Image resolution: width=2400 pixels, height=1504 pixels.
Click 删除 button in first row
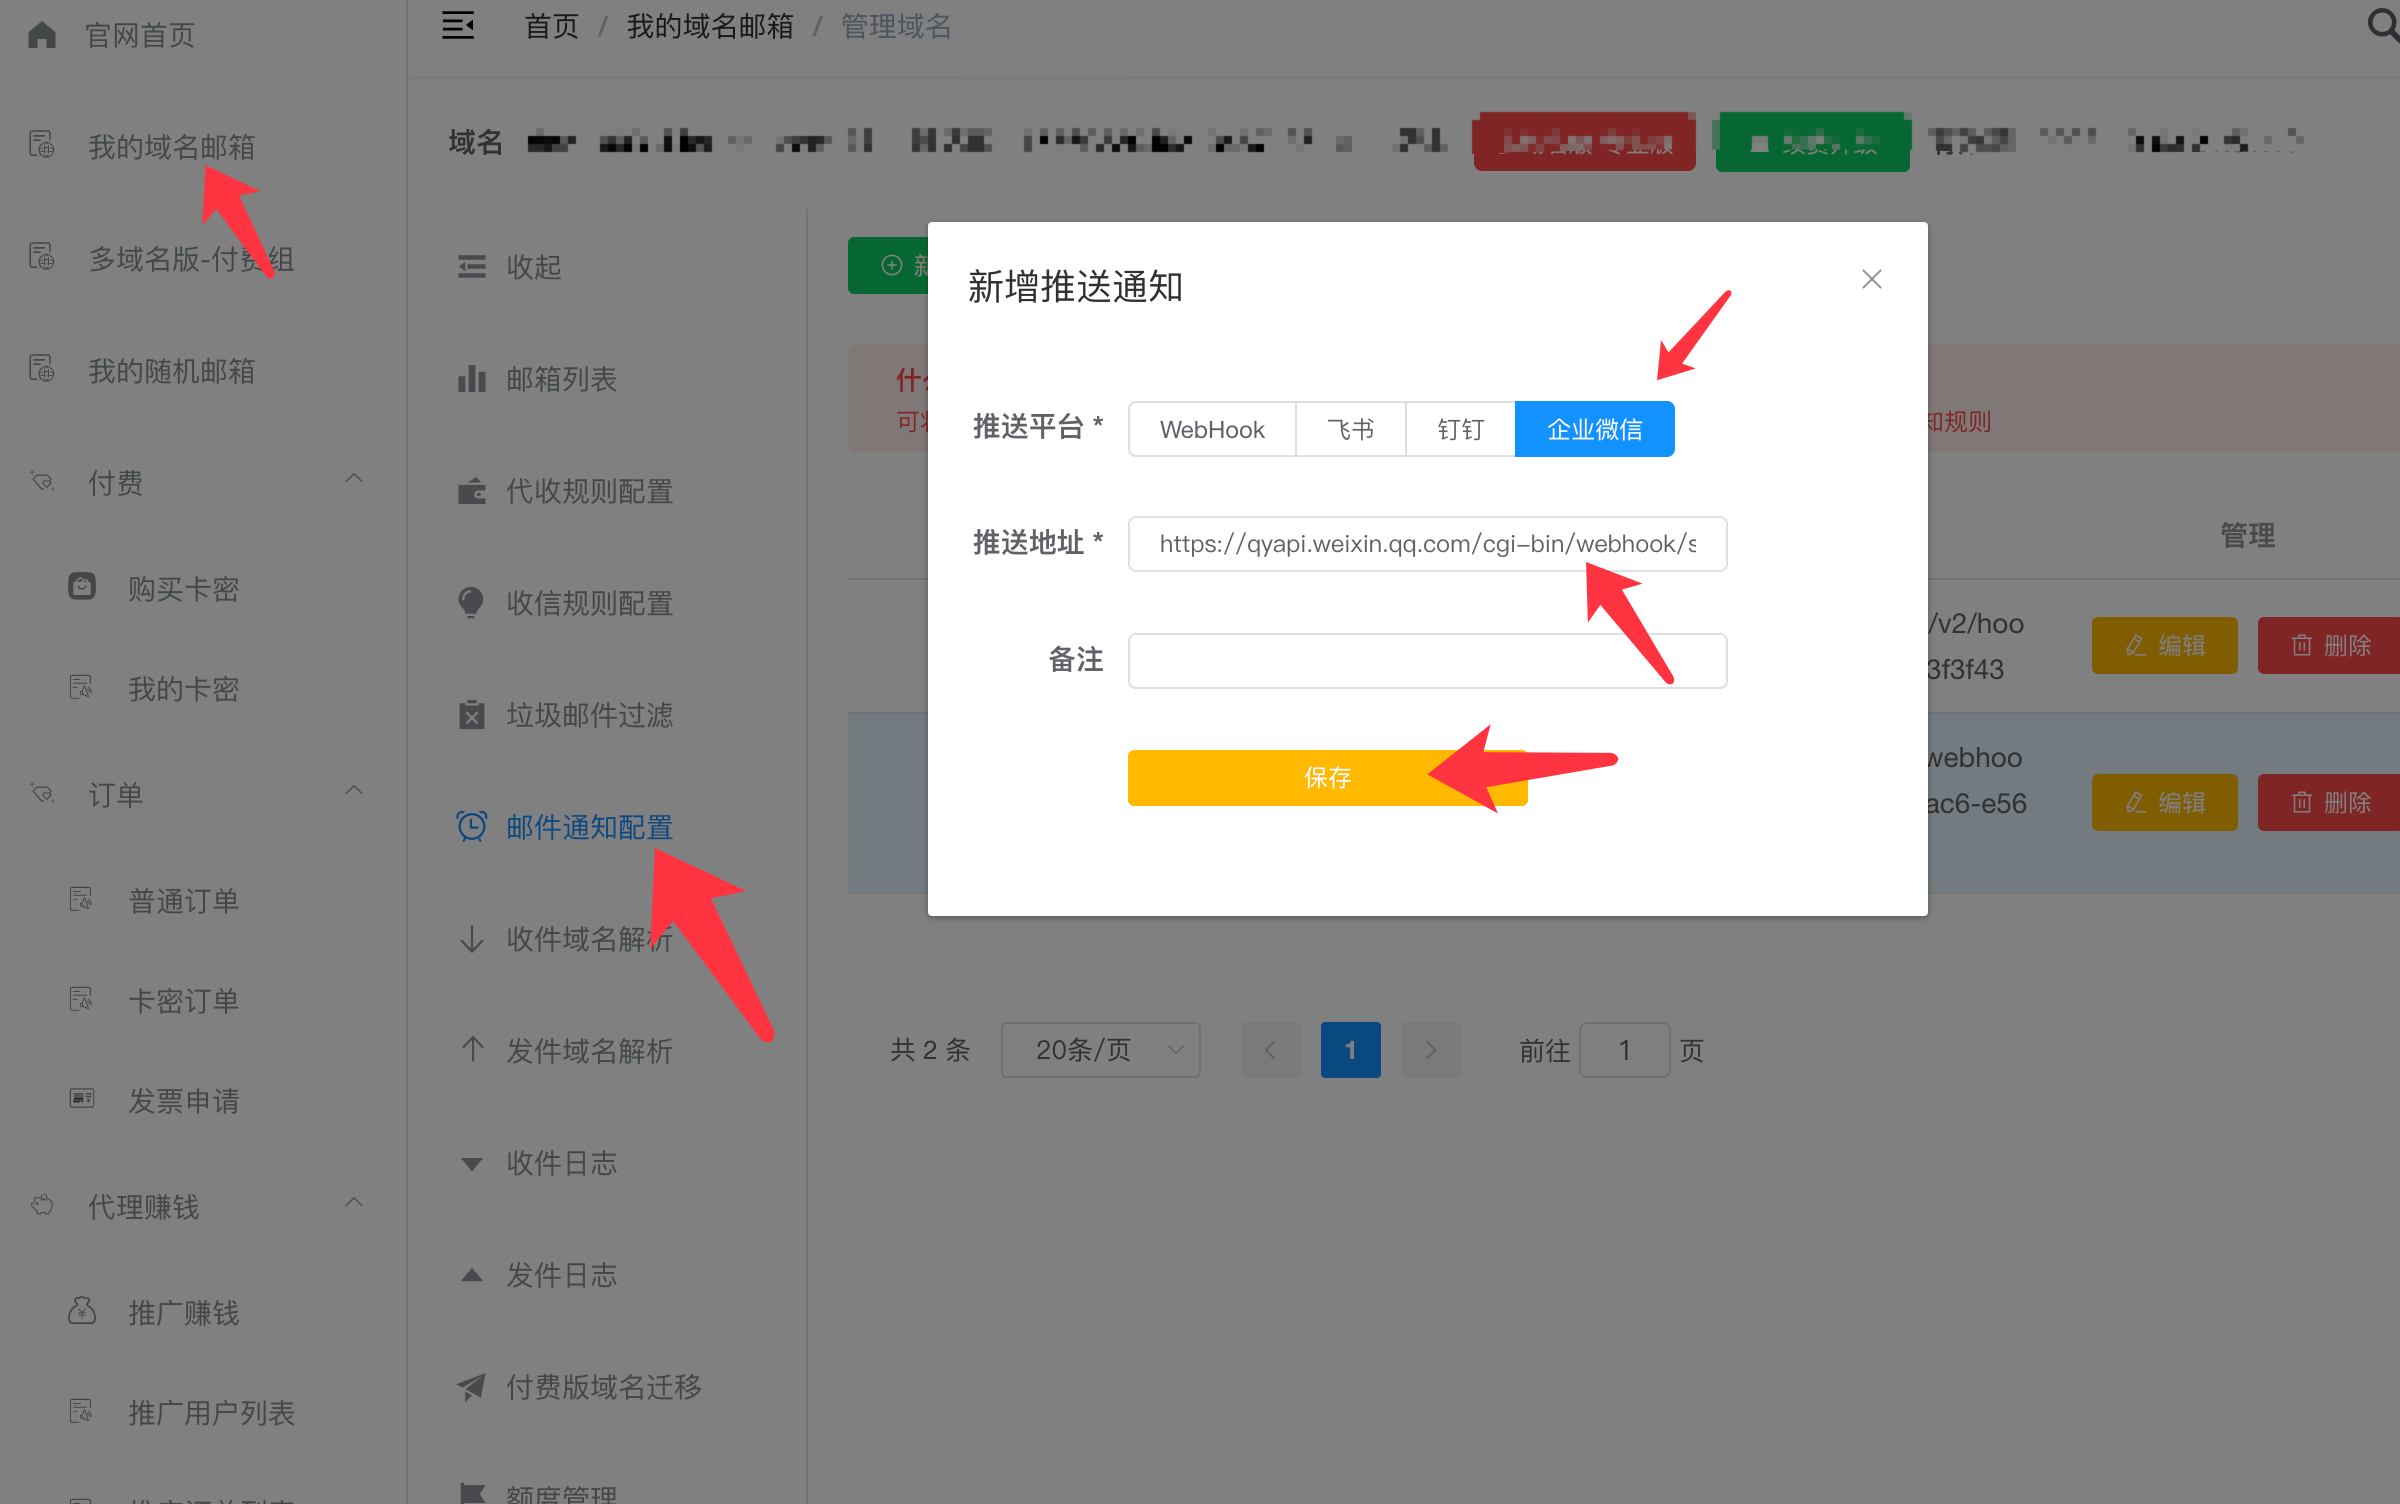(x=2329, y=646)
